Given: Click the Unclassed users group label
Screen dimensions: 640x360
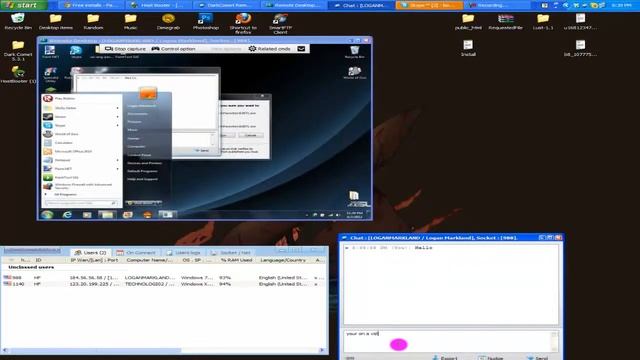Looking at the screenshot, I should coord(31,267).
